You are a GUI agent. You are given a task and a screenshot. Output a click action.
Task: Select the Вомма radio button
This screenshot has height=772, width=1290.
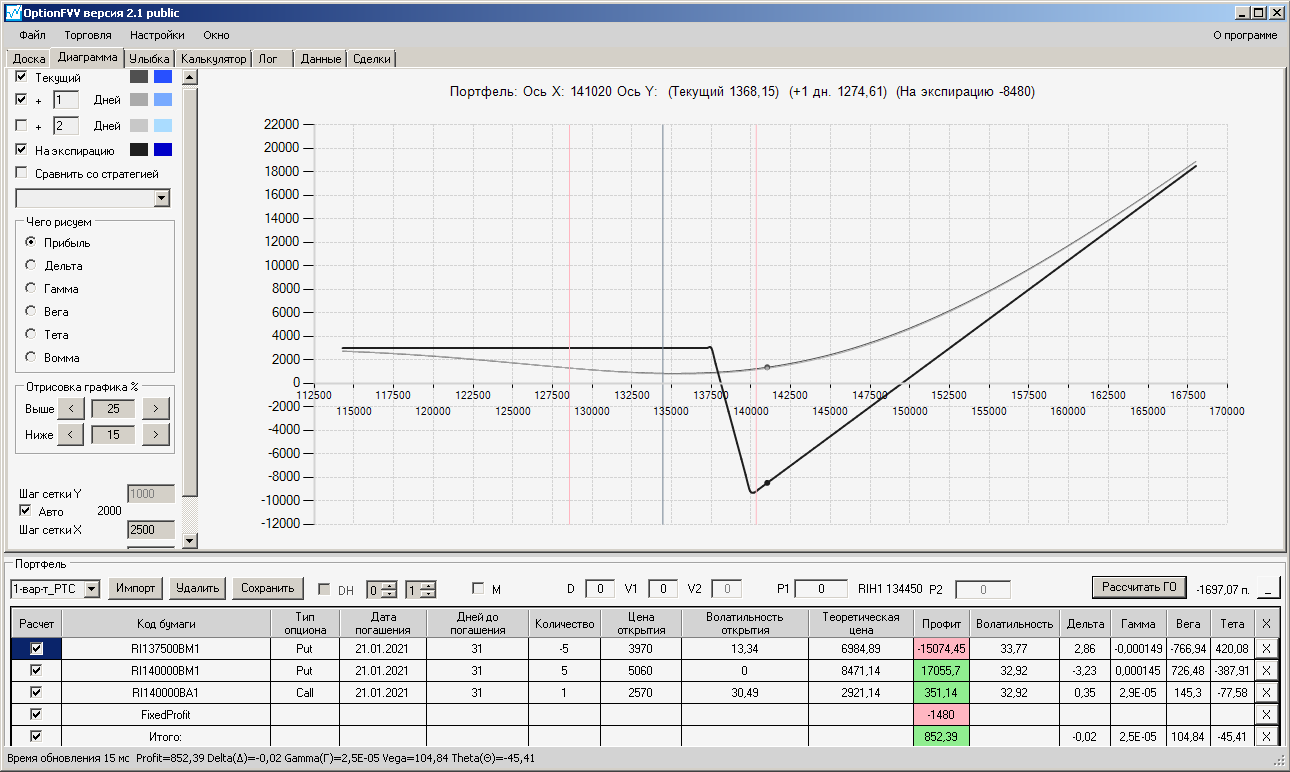(x=31, y=358)
